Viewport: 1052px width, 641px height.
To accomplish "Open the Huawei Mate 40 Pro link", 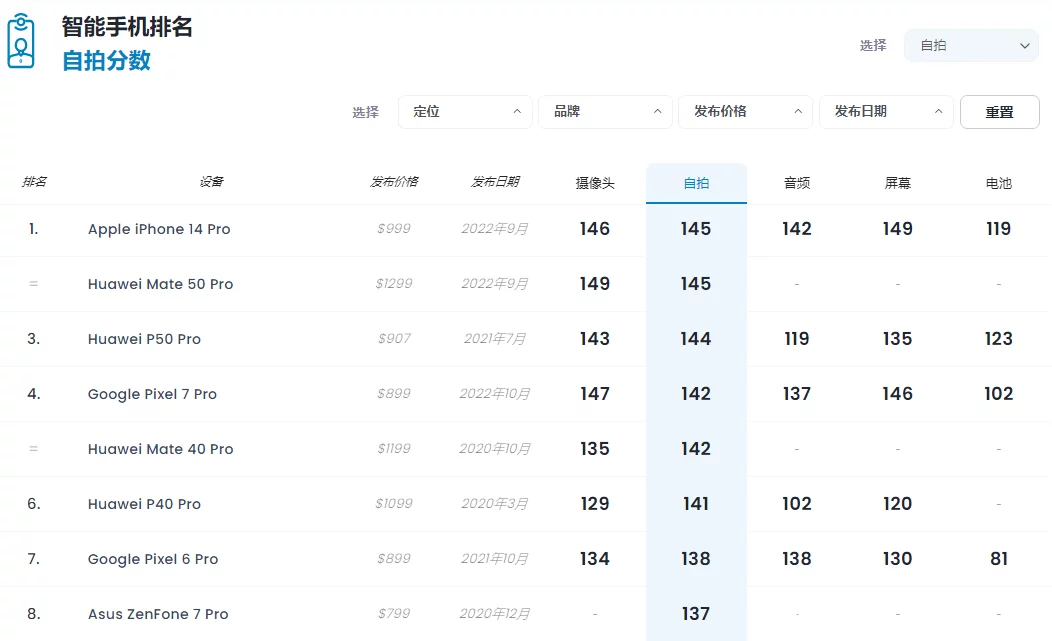I will point(160,450).
